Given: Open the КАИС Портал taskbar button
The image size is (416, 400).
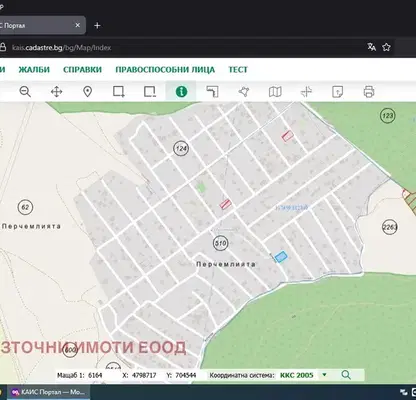Looking at the screenshot, I should click(x=49, y=392).
